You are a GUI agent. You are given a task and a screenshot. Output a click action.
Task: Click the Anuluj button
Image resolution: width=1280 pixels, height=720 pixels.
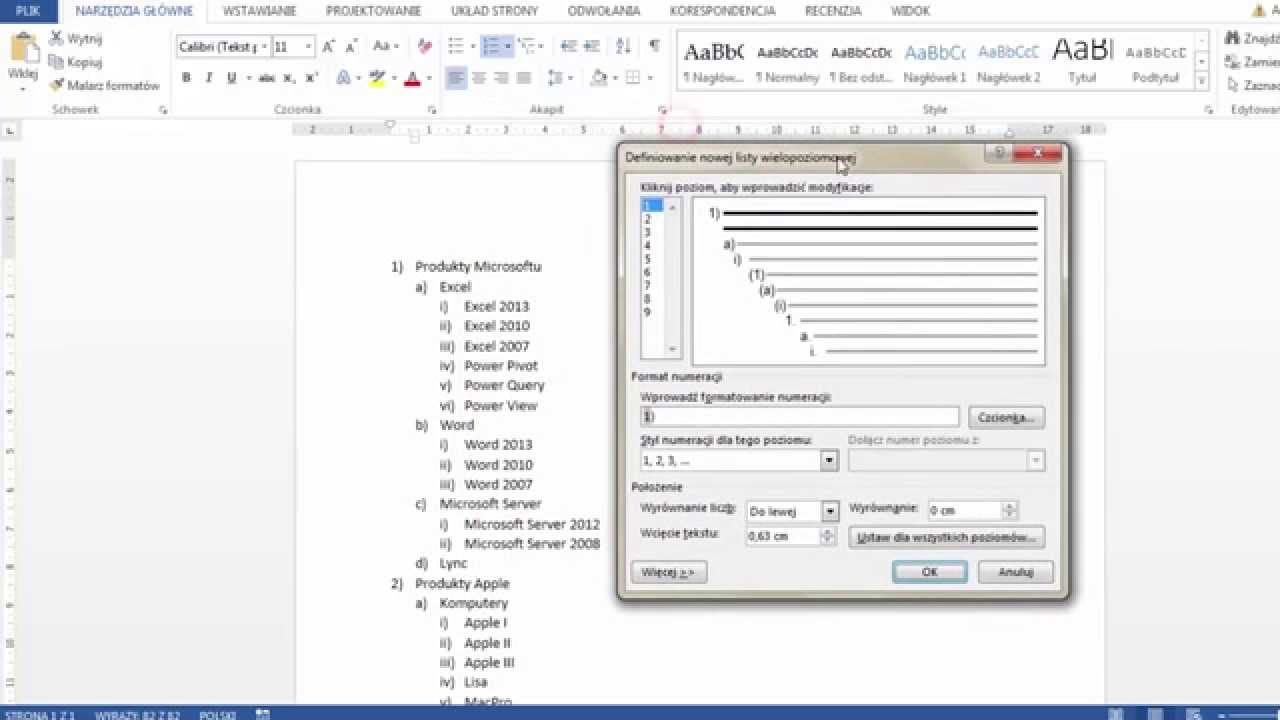(x=1015, y=572)
